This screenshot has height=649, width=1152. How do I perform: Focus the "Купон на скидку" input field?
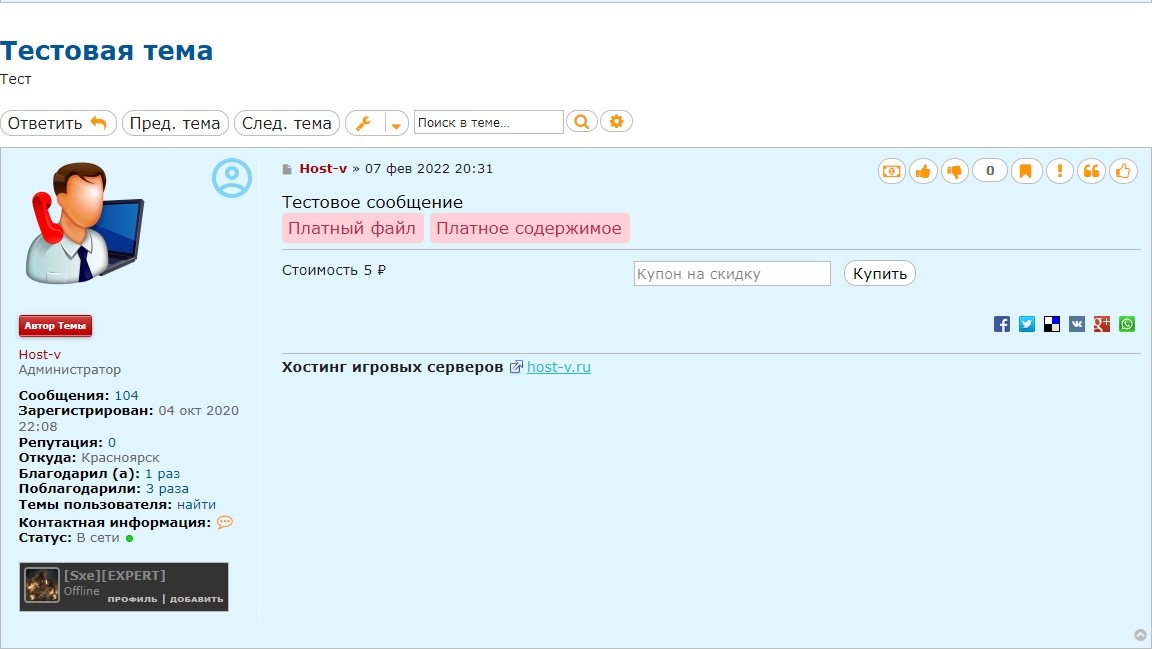coord(732,274)
